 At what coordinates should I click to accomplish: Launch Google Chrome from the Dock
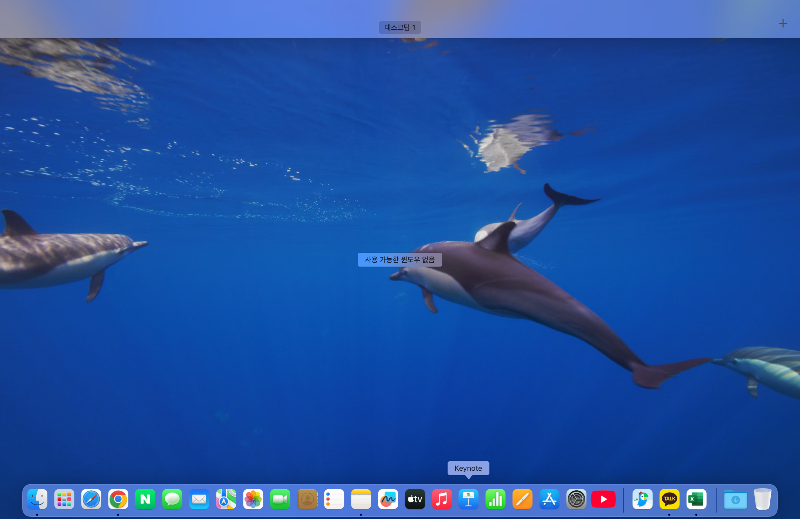[x=118, y=499]
